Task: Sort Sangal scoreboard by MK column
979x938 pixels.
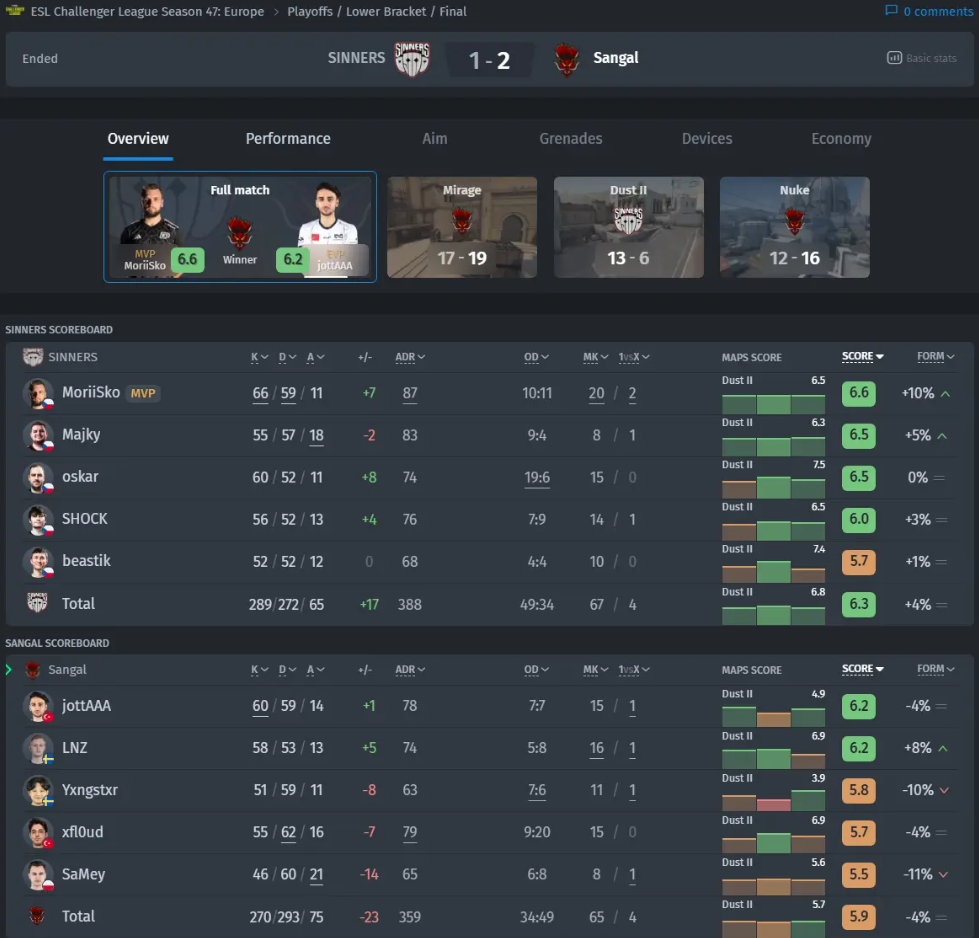Action: (x=596, y=670)
